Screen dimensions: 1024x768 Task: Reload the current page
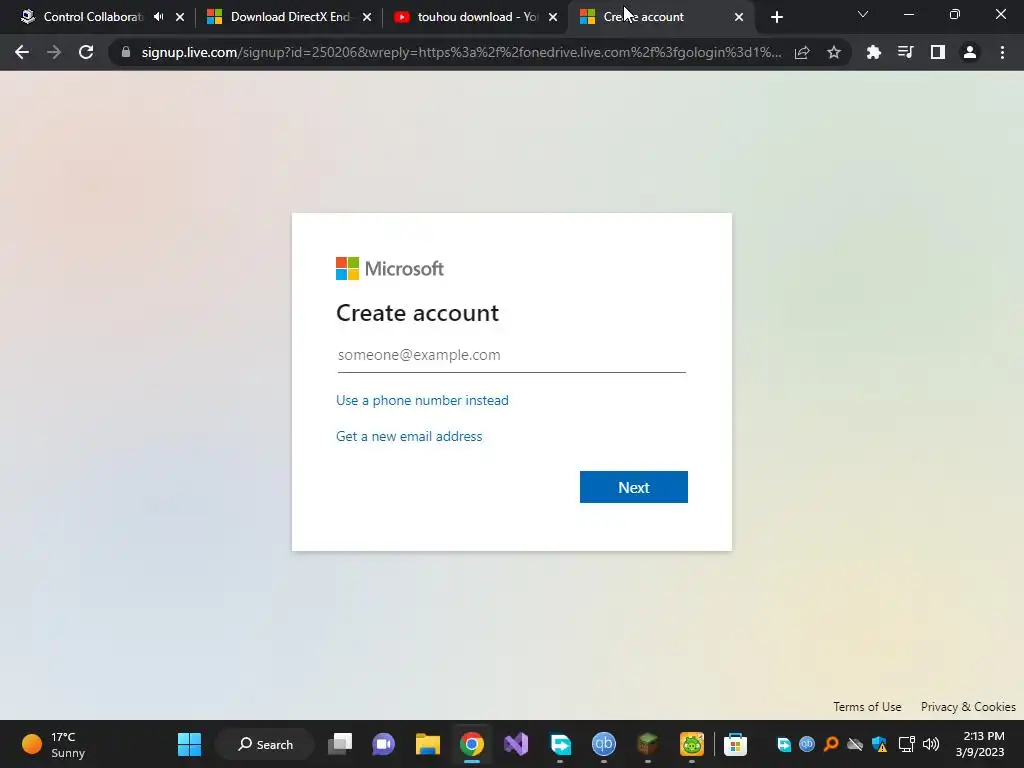pos(86,52)
